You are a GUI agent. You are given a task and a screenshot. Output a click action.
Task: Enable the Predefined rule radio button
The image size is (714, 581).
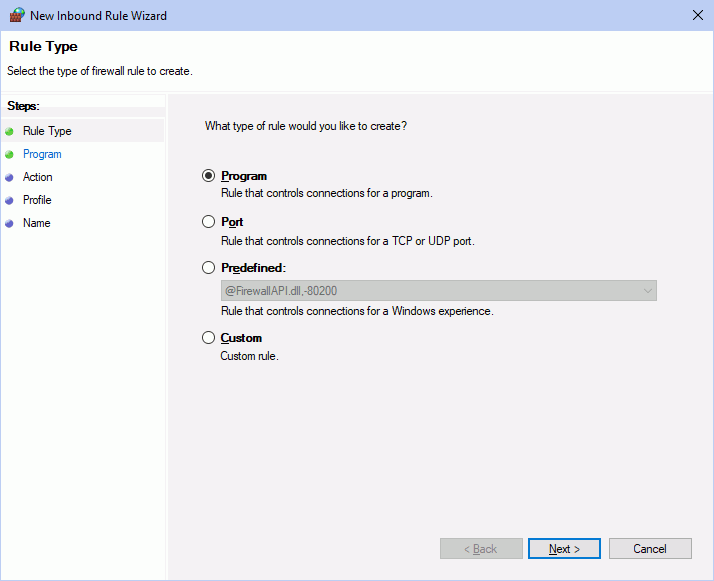coord(209,268)
